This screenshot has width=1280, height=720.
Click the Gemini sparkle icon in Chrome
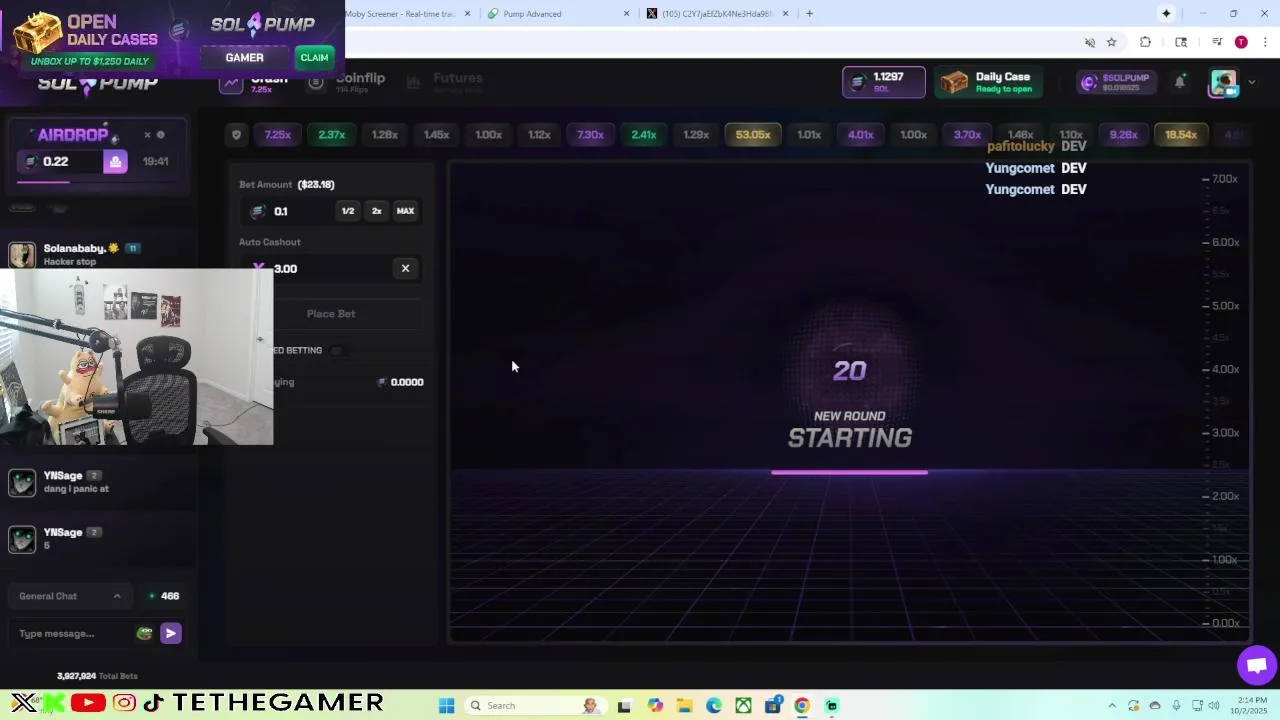pos(1166,13)
